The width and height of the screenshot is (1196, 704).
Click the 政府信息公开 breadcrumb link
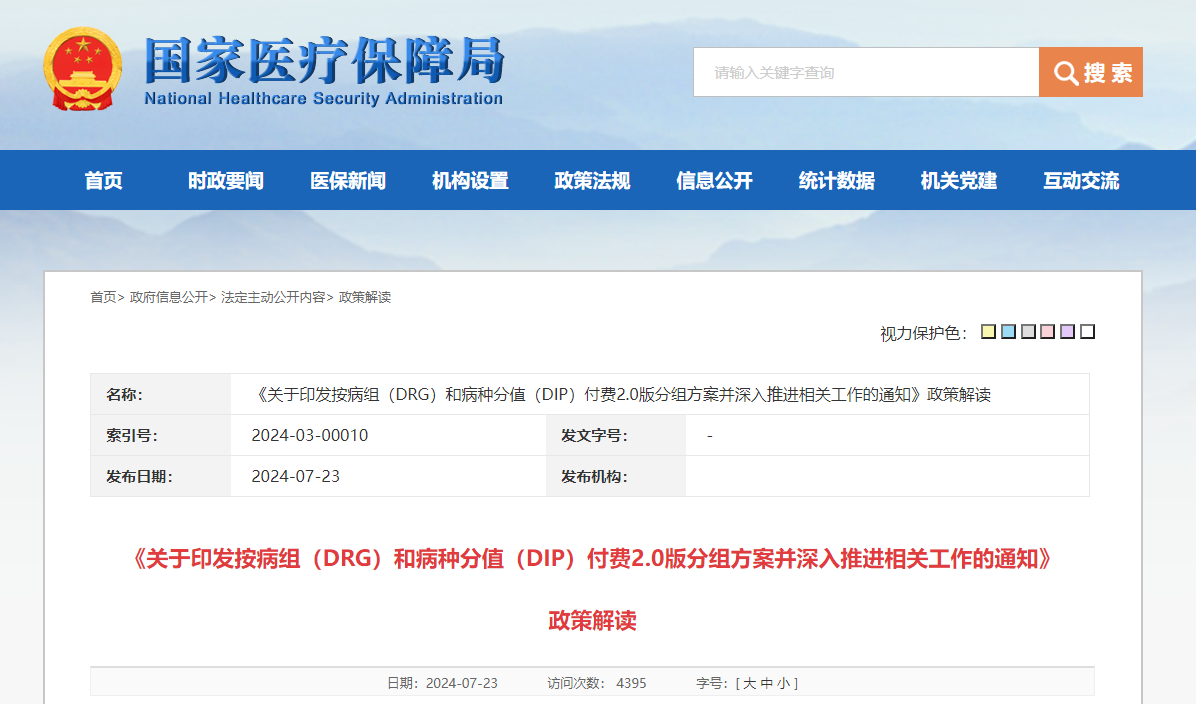[168, 297]
